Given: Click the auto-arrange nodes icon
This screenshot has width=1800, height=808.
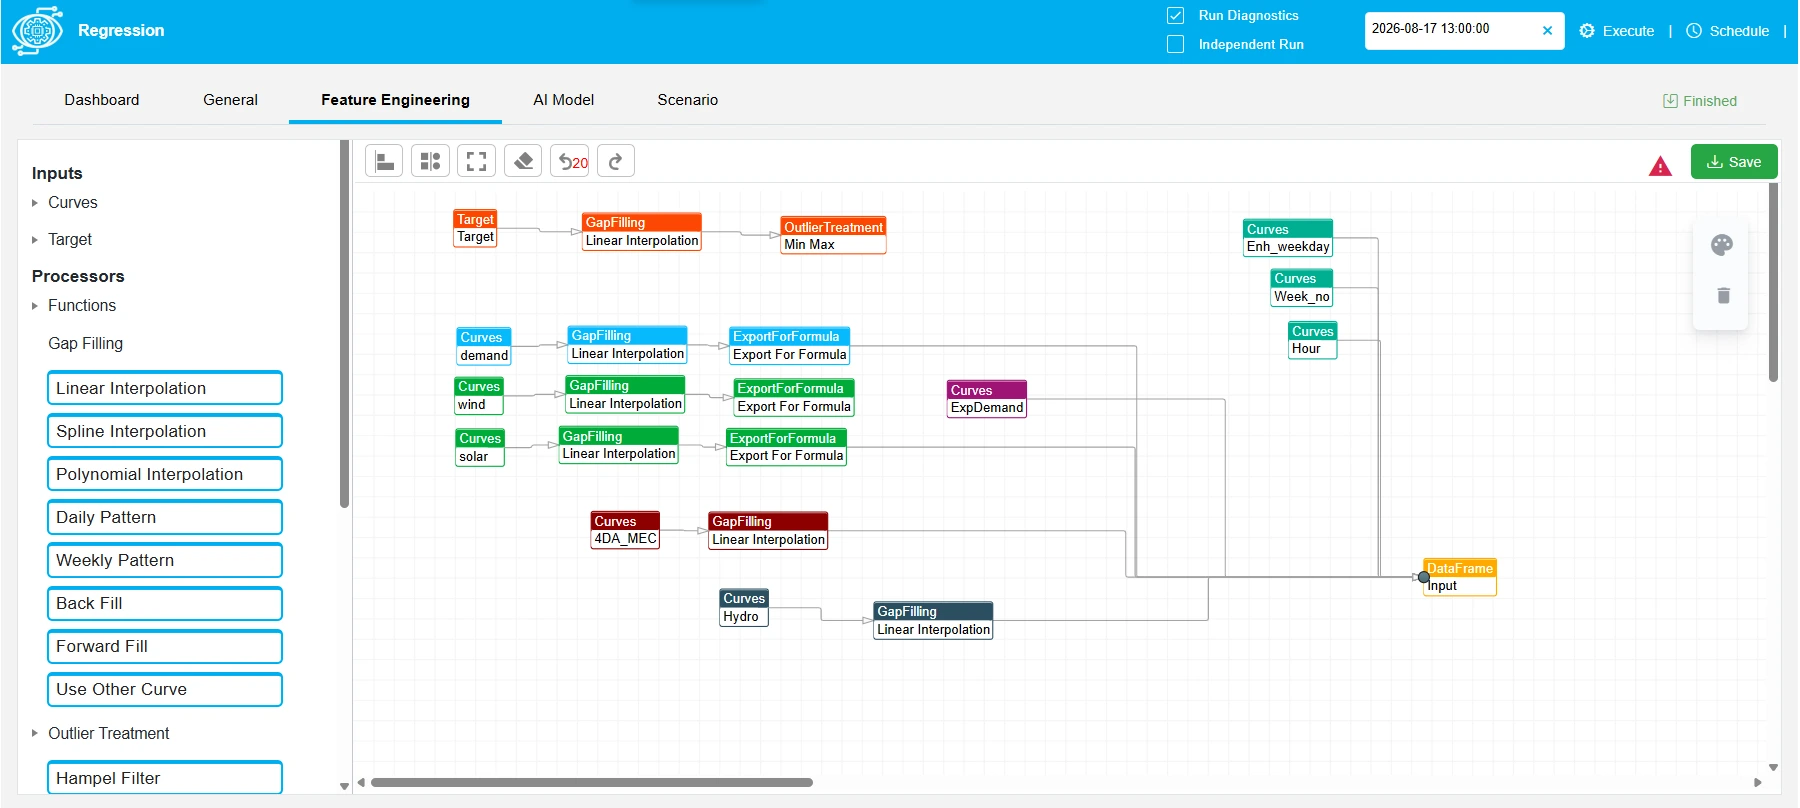Looking at the screenshot, I should [x=430, y=161].
